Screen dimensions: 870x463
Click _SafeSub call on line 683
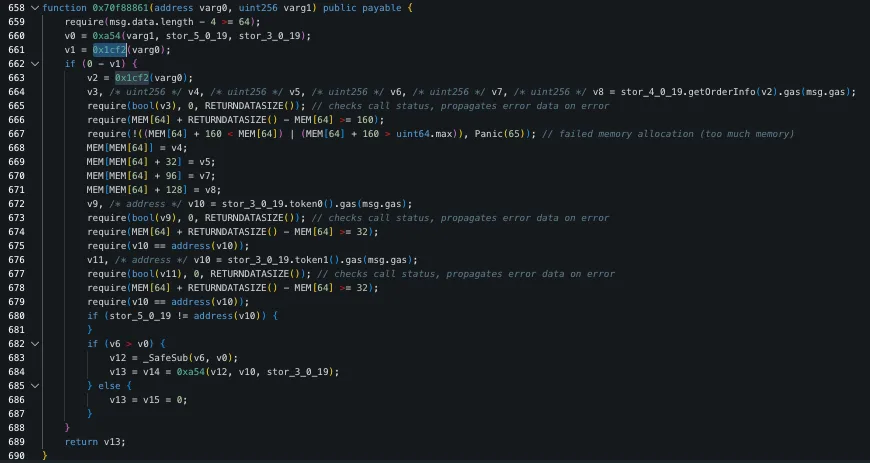pyautogui.click(x=165, y=358)
